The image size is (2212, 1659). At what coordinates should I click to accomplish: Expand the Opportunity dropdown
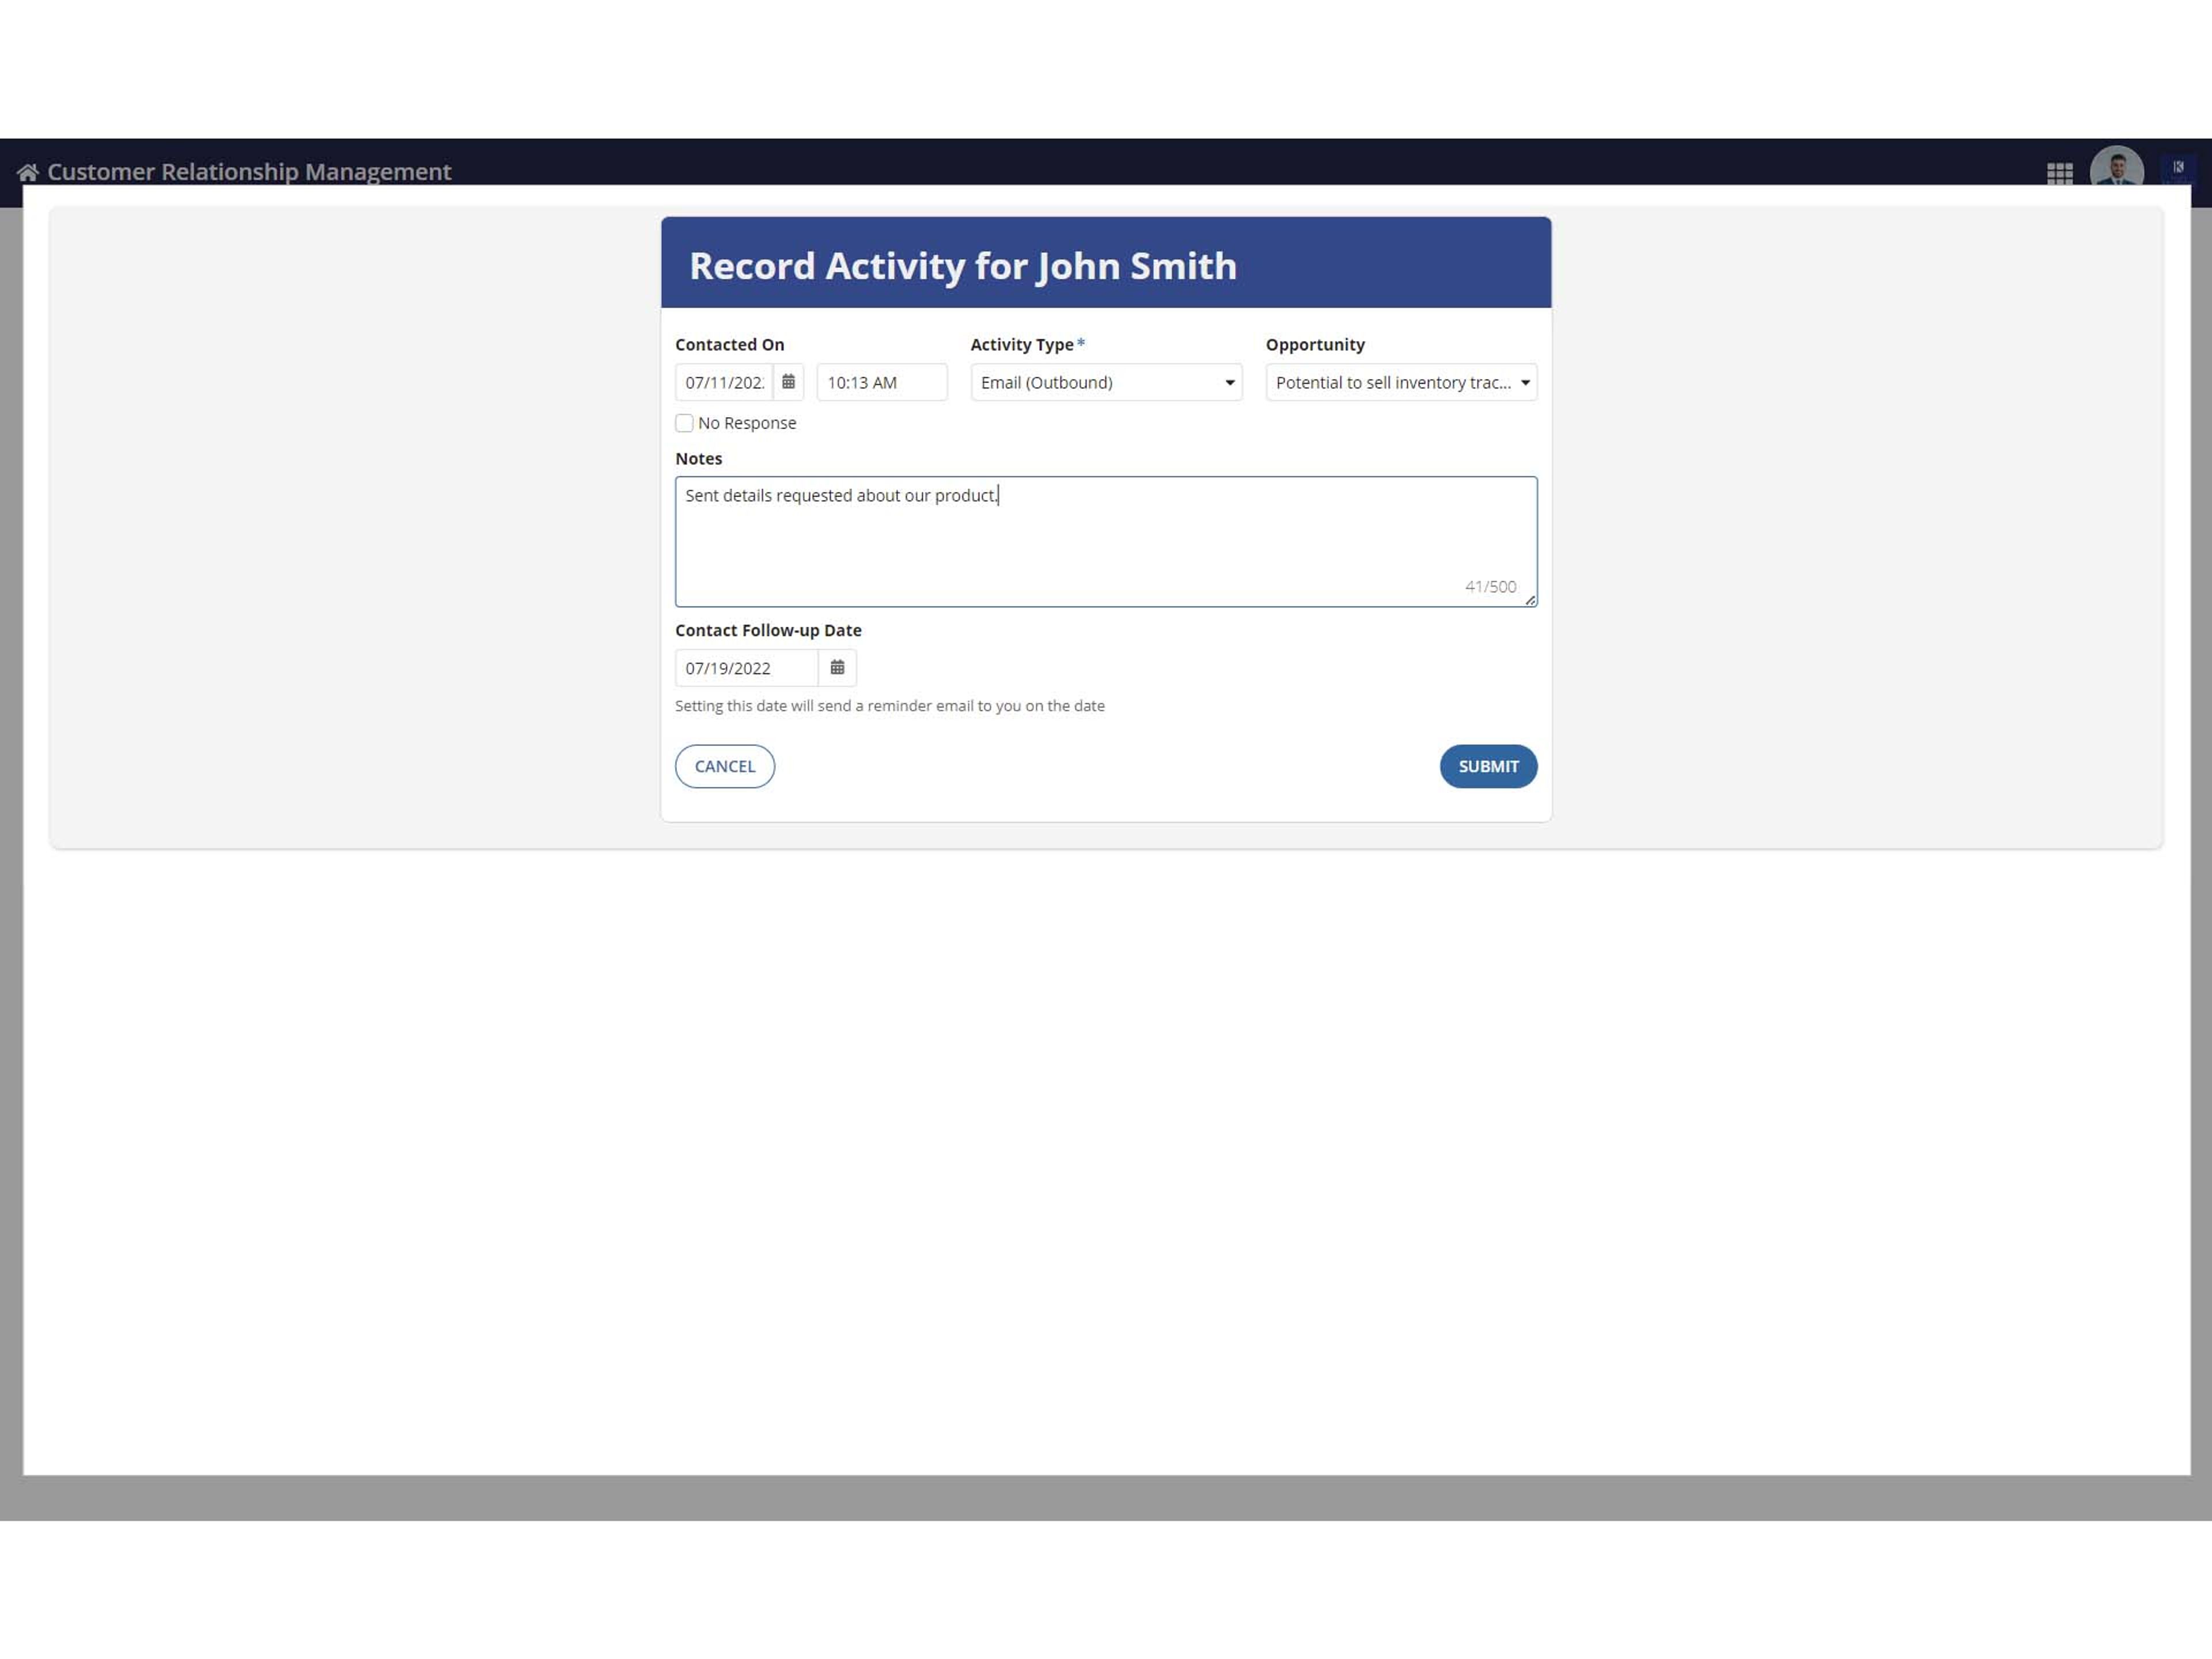[1401, 382]
